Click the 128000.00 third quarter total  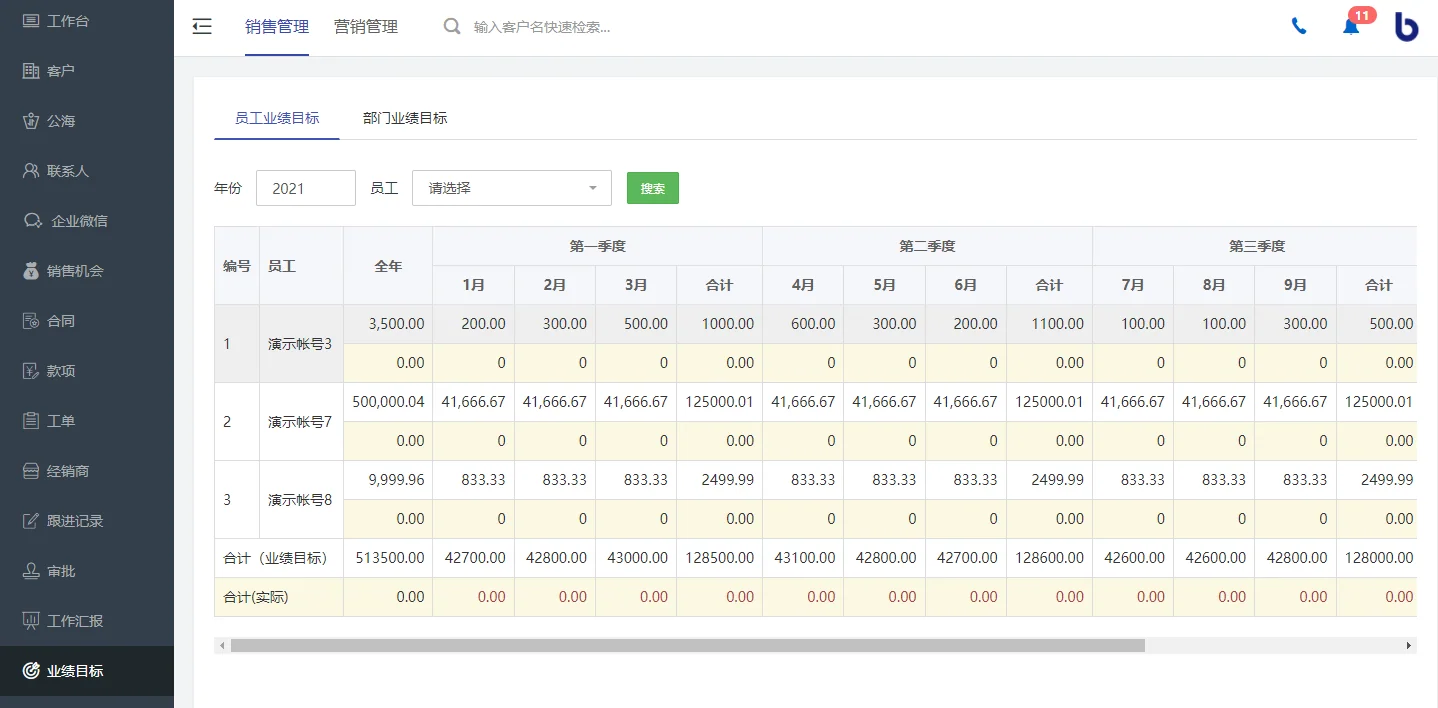pos(1378,558)
